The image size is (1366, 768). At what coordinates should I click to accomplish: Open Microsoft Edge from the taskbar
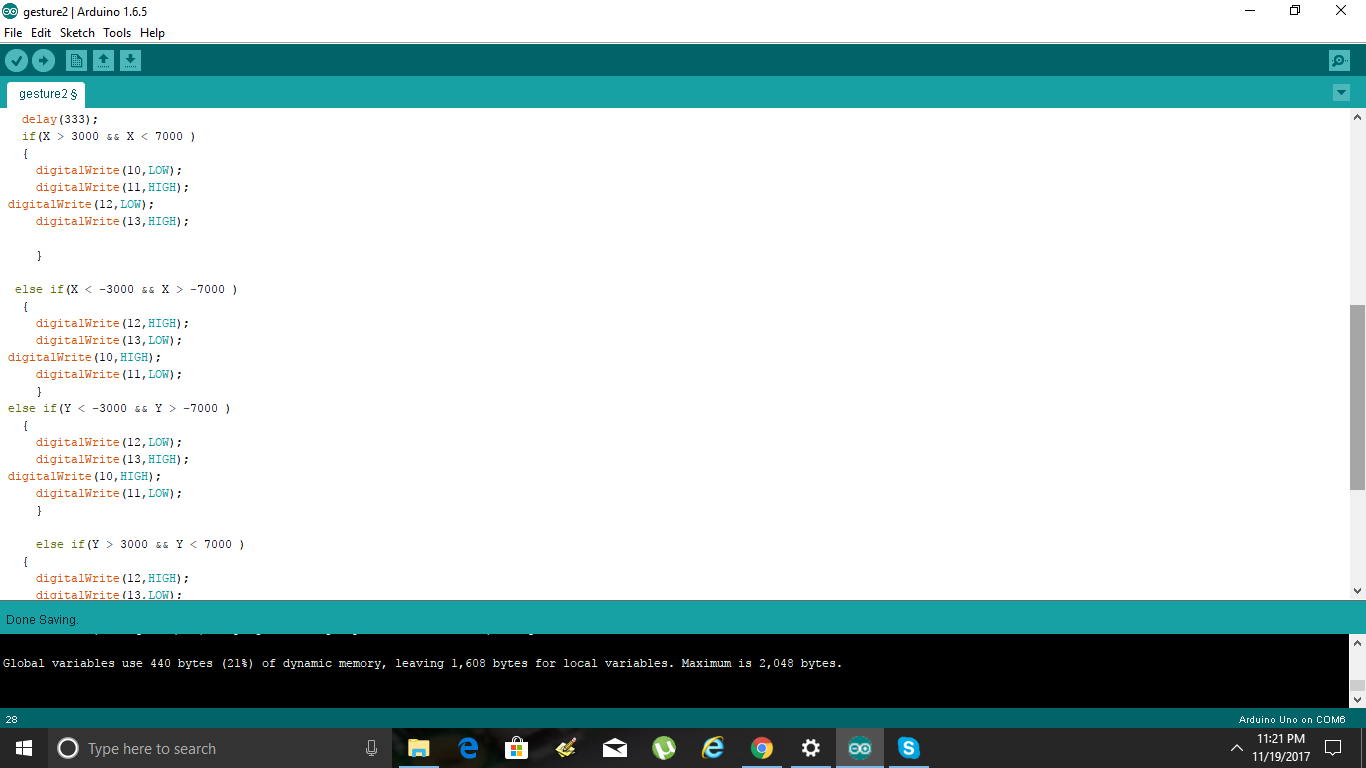pos(467,747)
